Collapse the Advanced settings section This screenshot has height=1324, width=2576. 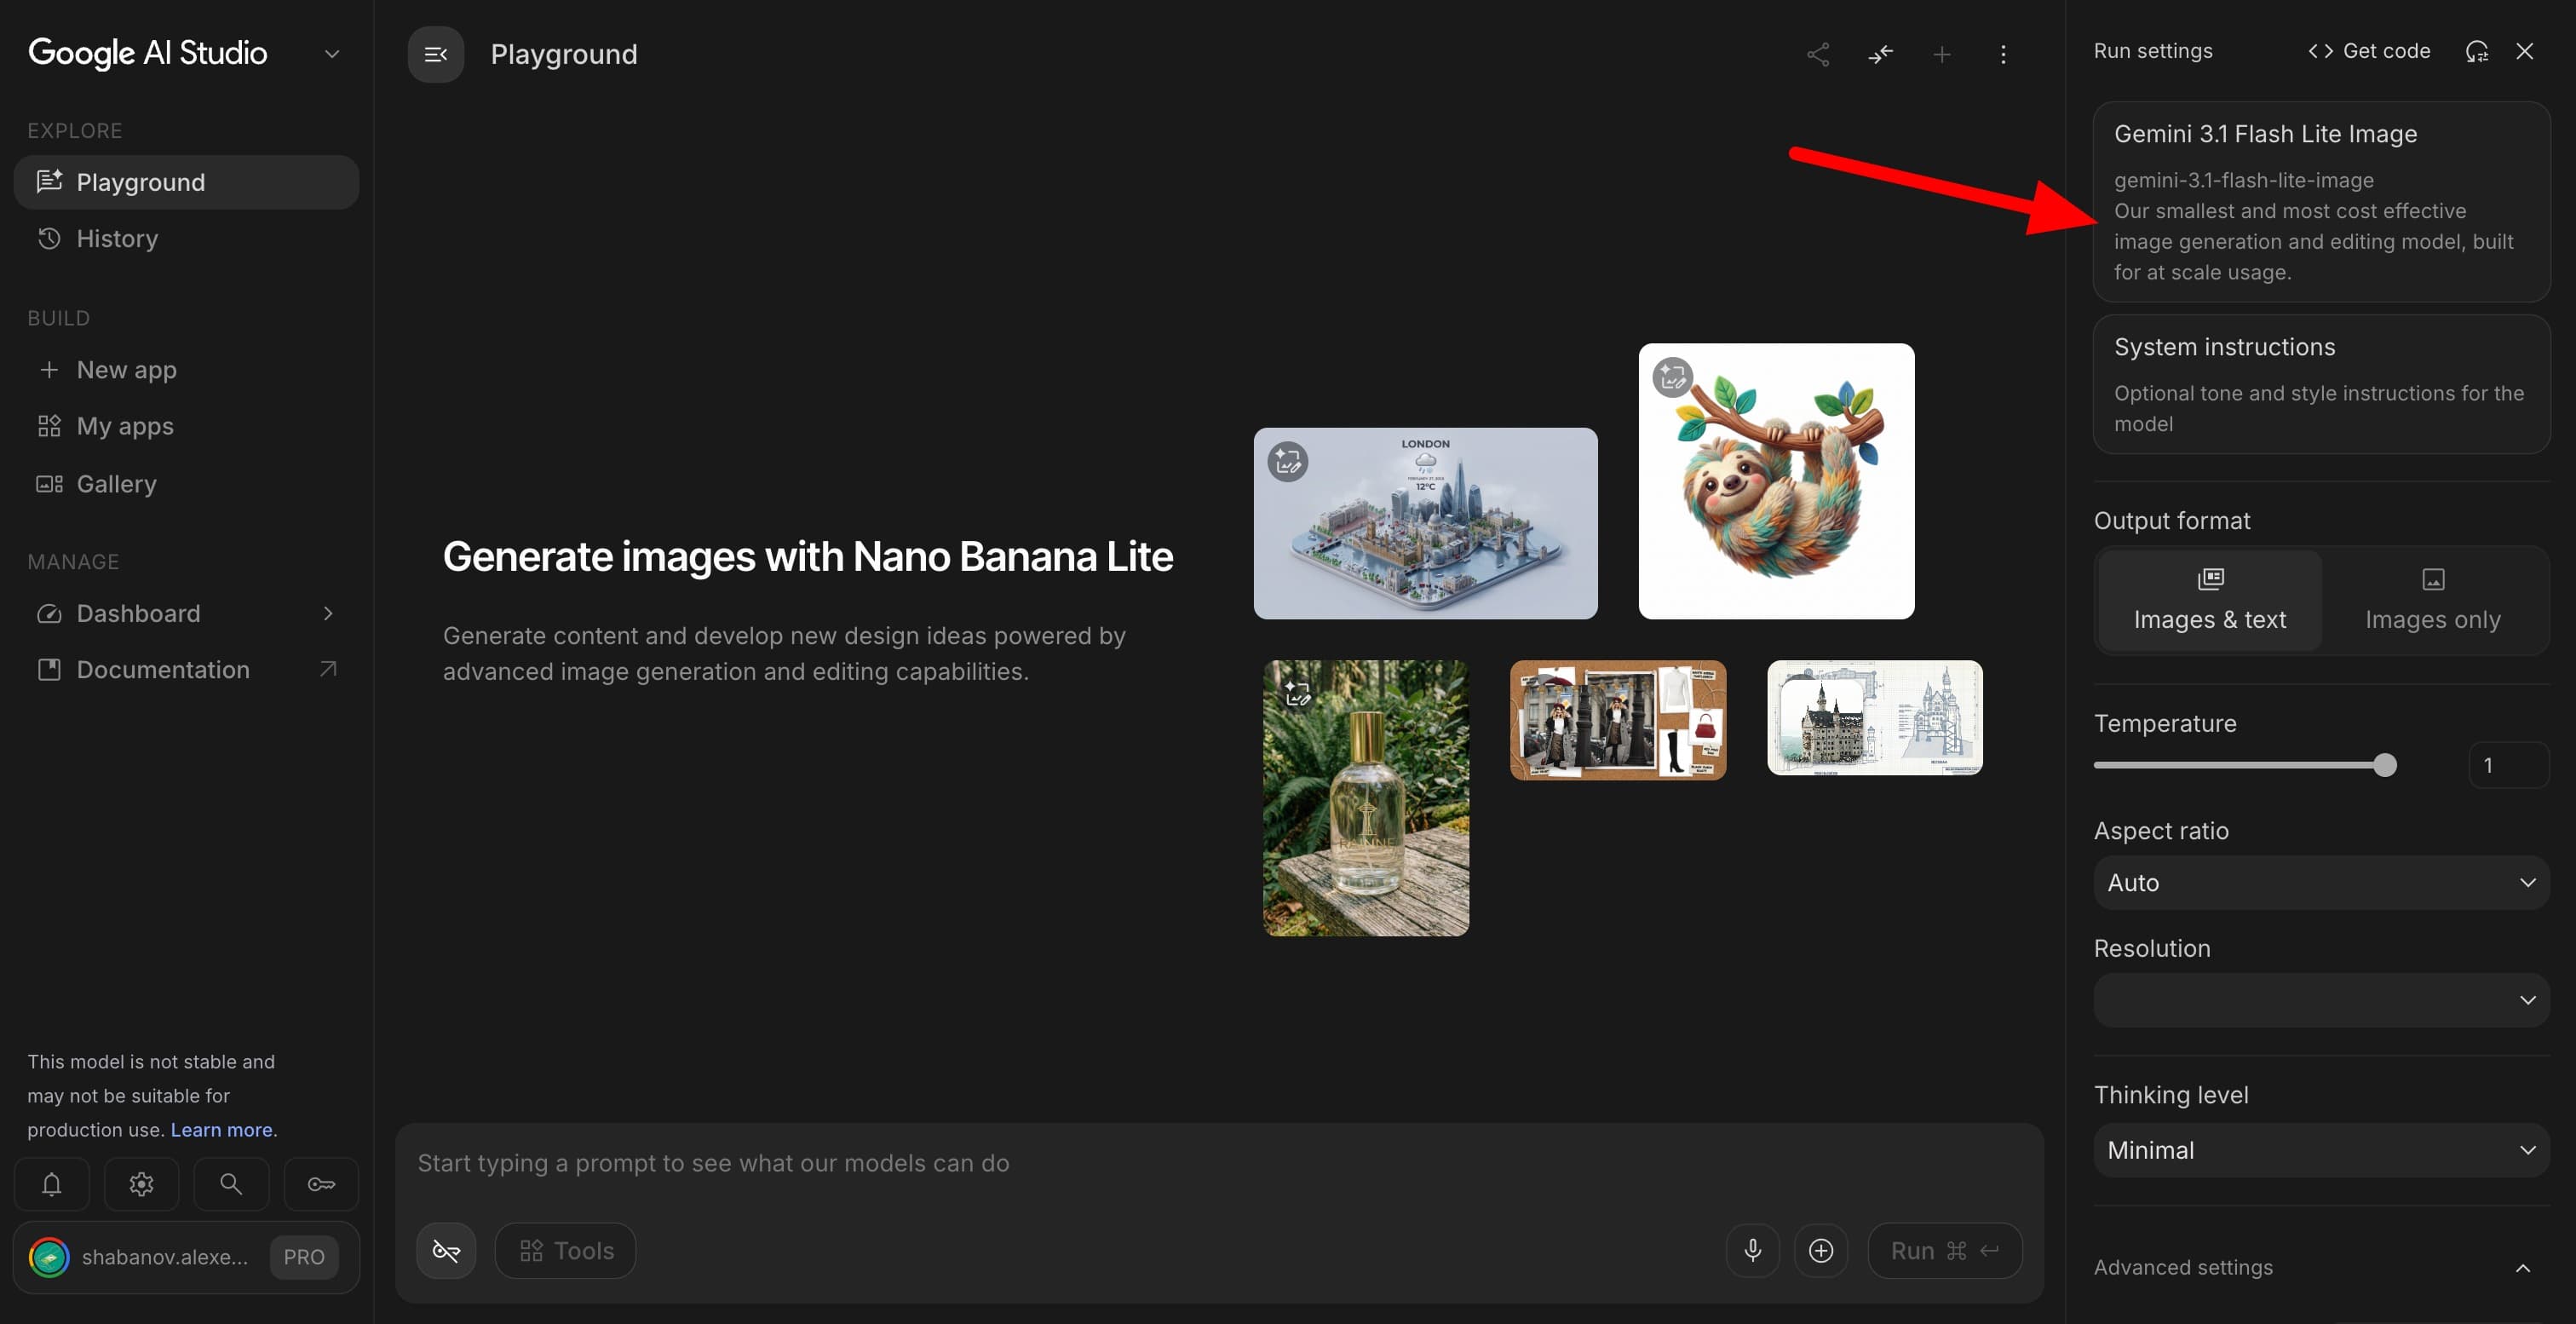click(2522, 1268)
